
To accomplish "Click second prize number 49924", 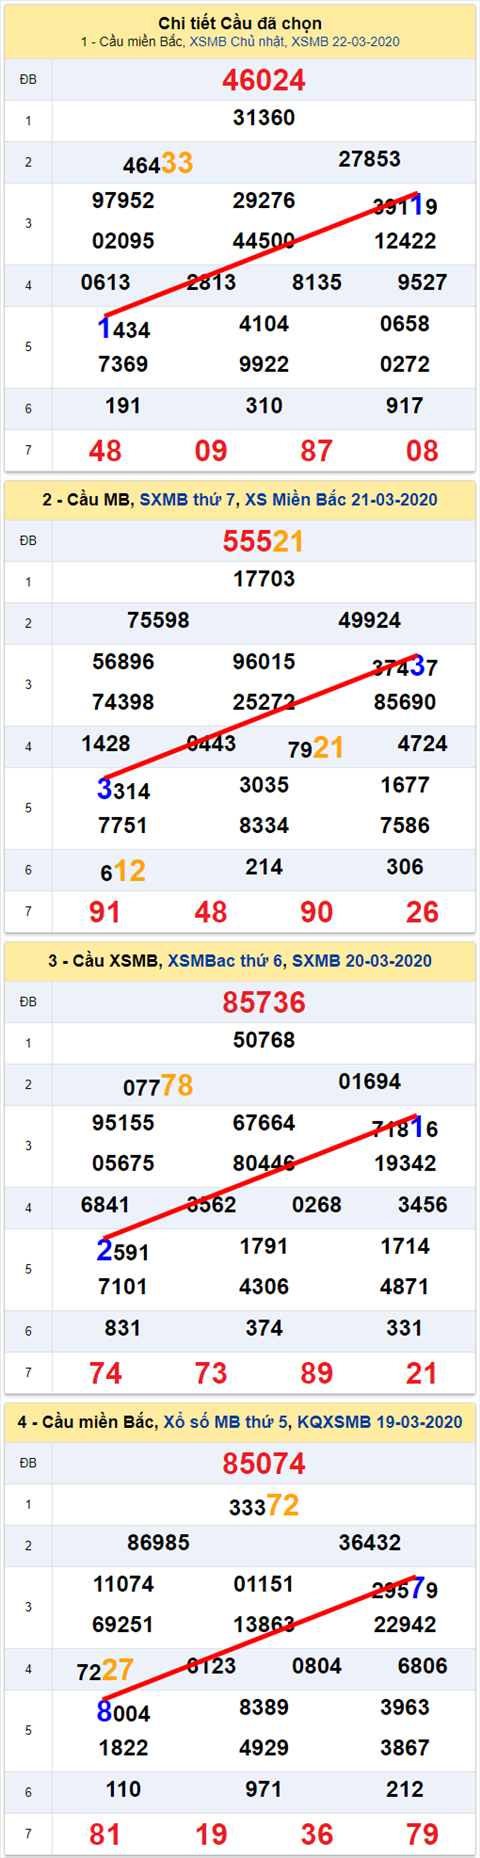I will (x=370, y=620).
